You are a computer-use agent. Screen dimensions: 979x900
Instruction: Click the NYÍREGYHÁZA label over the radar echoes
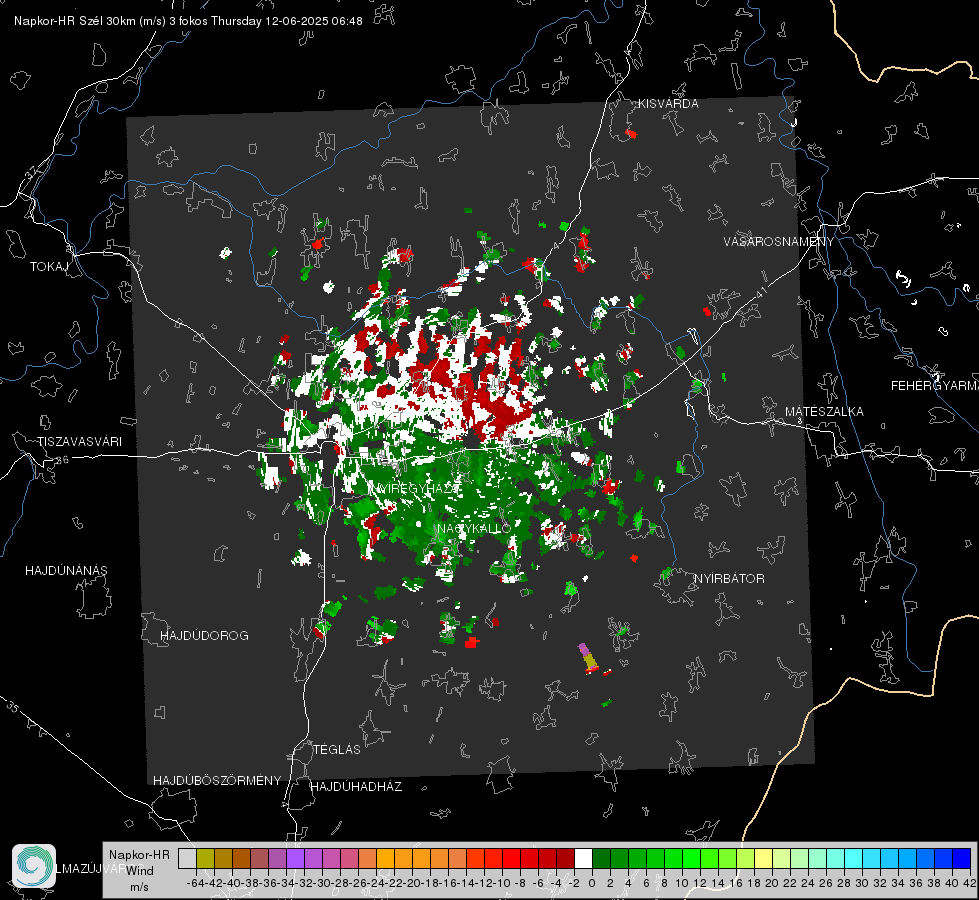[x=415, y=488]
